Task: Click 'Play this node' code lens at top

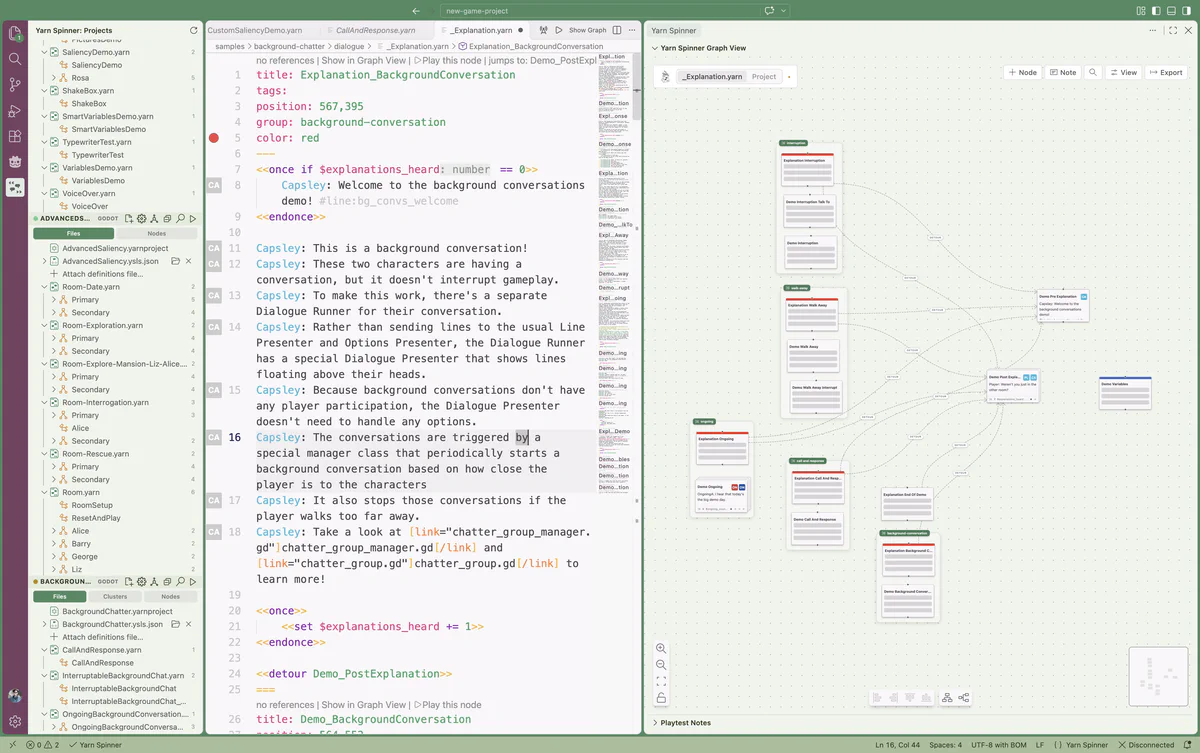Action: click(x=449, y=60)
